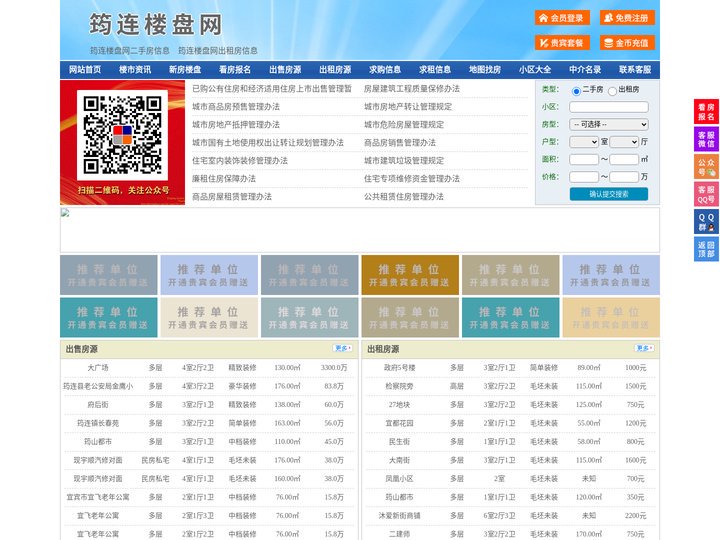Open the 府后街 sale listing

tap(98, 405)
